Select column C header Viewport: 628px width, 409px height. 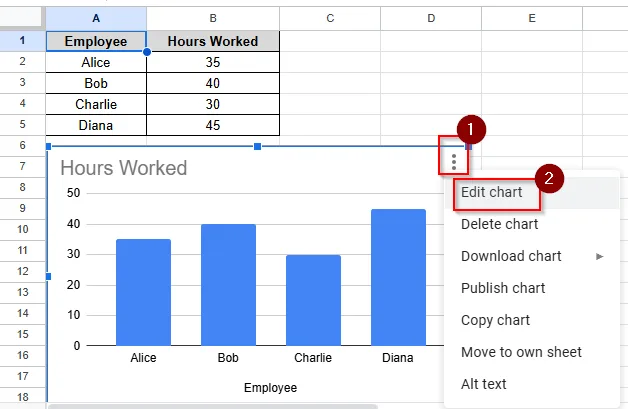330,18
